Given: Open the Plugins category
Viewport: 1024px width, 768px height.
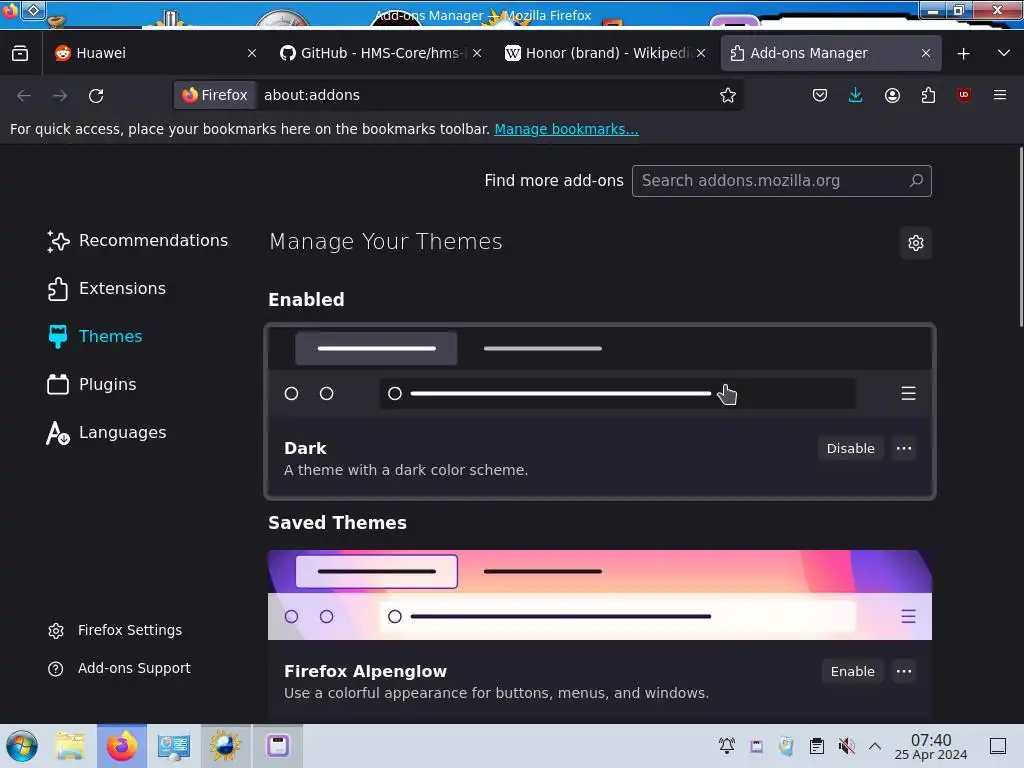Looking at the screenshot, I should pyautogui.click(x=92, y=385).
